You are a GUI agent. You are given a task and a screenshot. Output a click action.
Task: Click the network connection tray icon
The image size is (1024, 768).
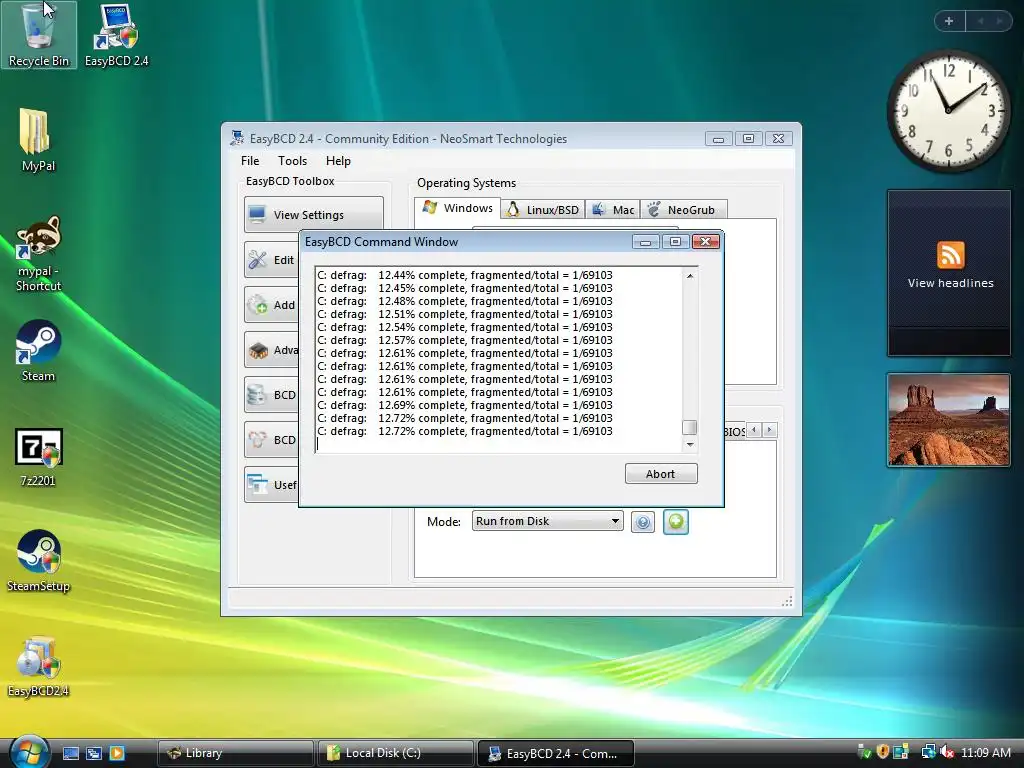point(928,752)
